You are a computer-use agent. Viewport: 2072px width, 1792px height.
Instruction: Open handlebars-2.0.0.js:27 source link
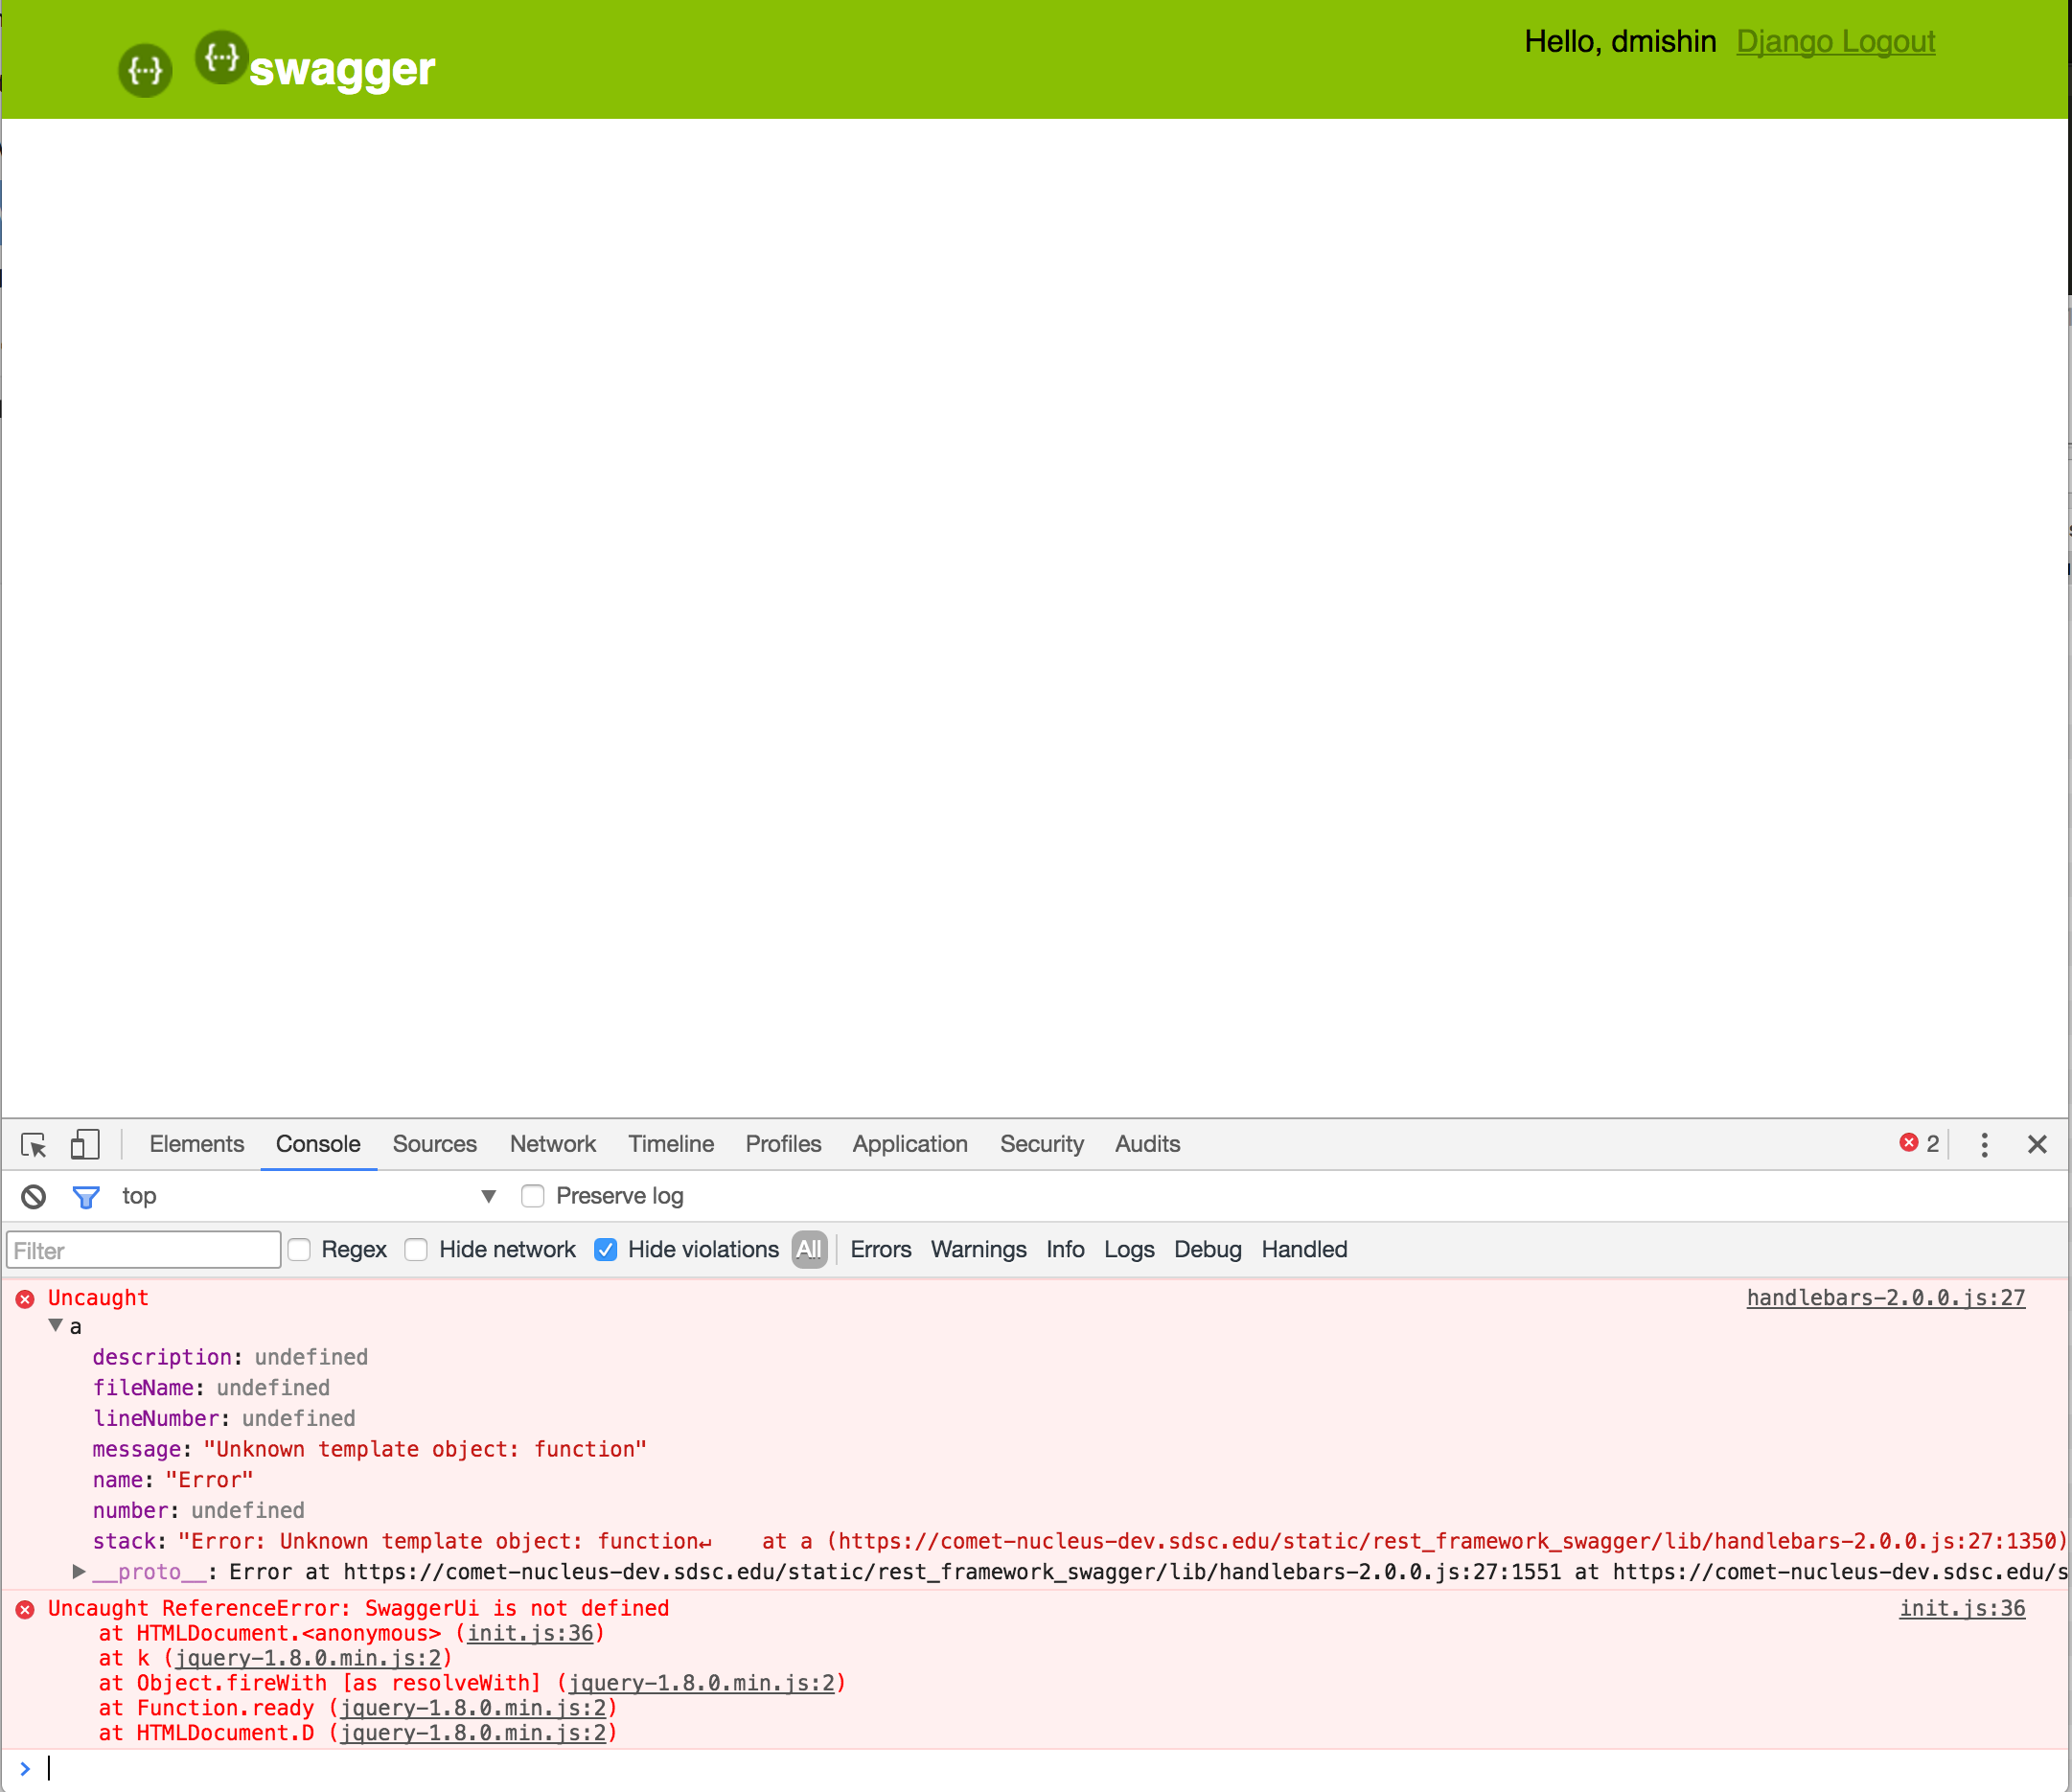(x=1885, y=1297)
